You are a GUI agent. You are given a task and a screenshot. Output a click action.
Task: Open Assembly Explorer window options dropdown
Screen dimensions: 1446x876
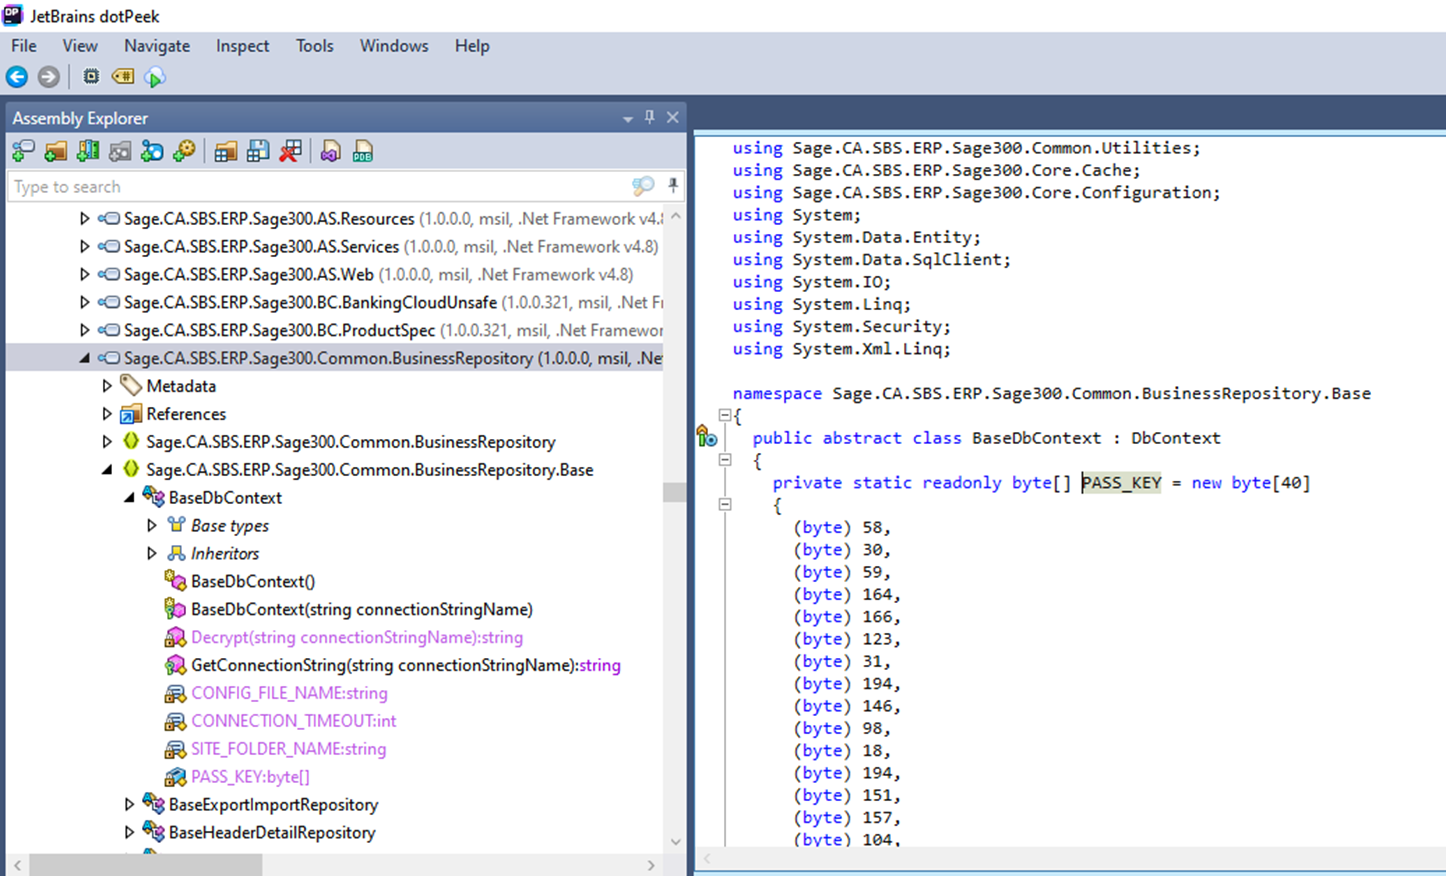click(628, 118)
